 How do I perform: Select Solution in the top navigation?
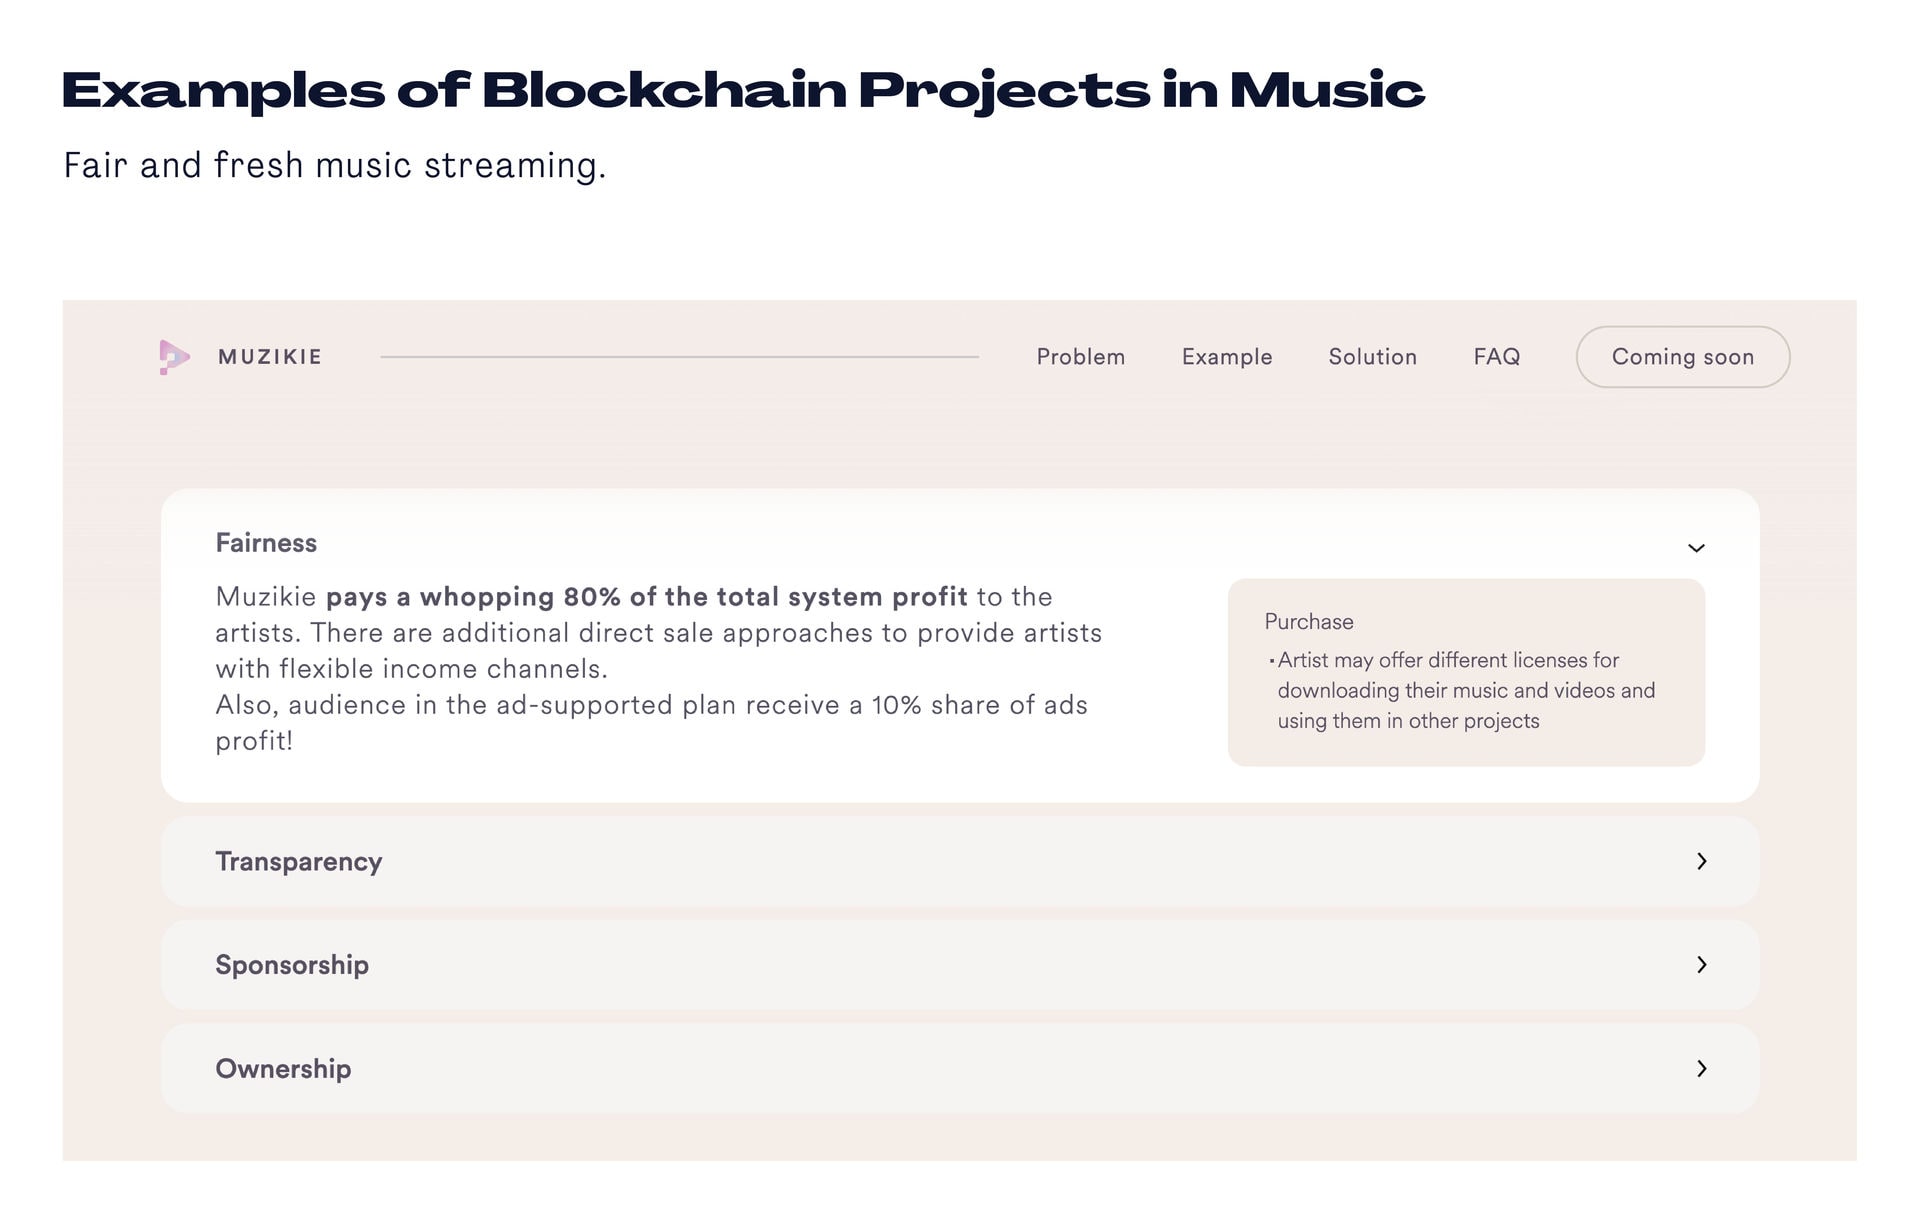(1372, 357)
